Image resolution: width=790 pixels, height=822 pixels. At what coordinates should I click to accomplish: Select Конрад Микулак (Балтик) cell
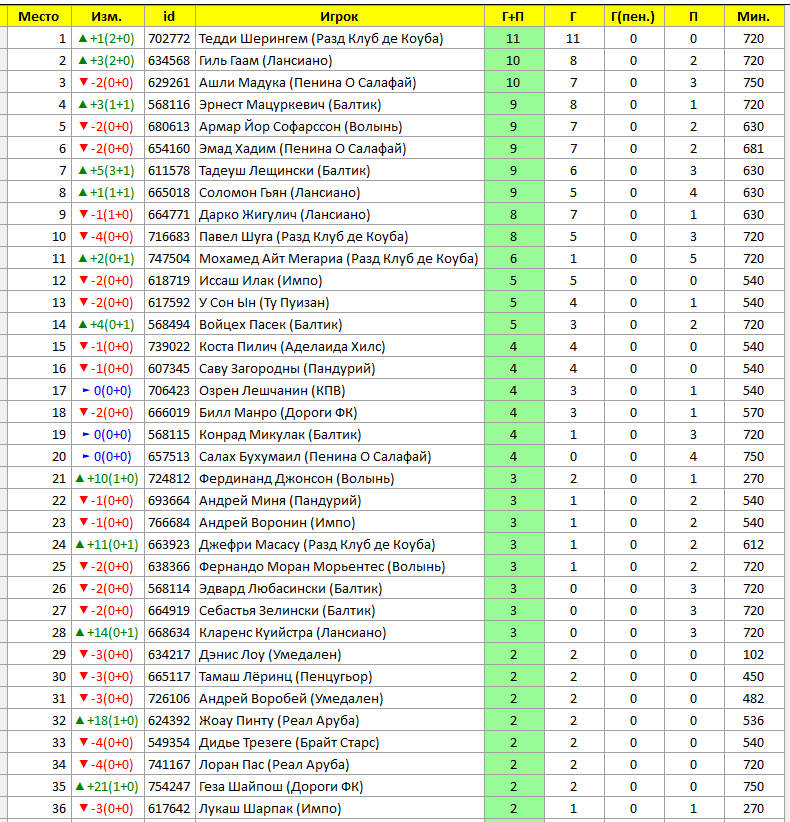coord(340,435)
